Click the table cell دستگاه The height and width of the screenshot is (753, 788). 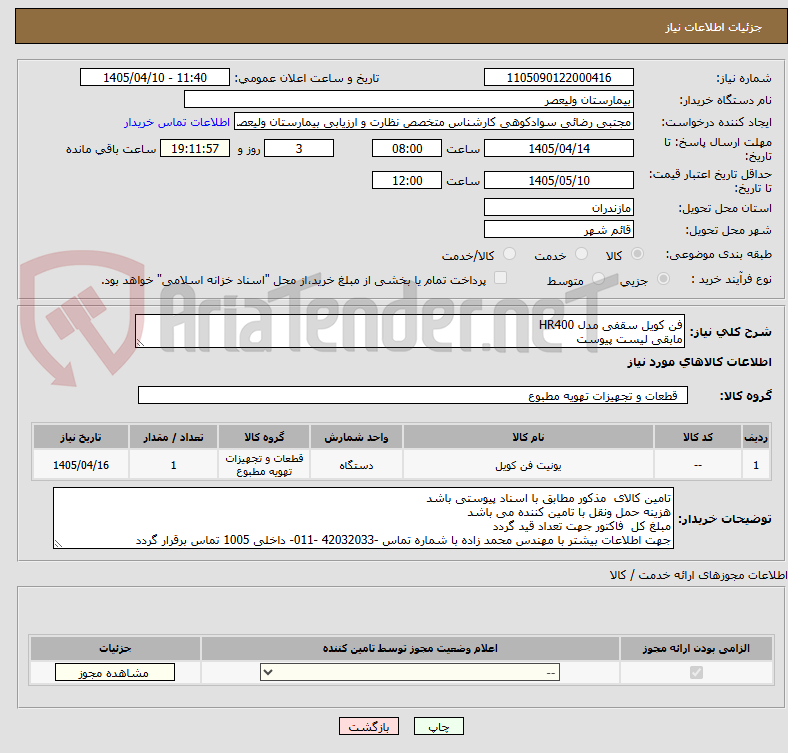[356, 465]
